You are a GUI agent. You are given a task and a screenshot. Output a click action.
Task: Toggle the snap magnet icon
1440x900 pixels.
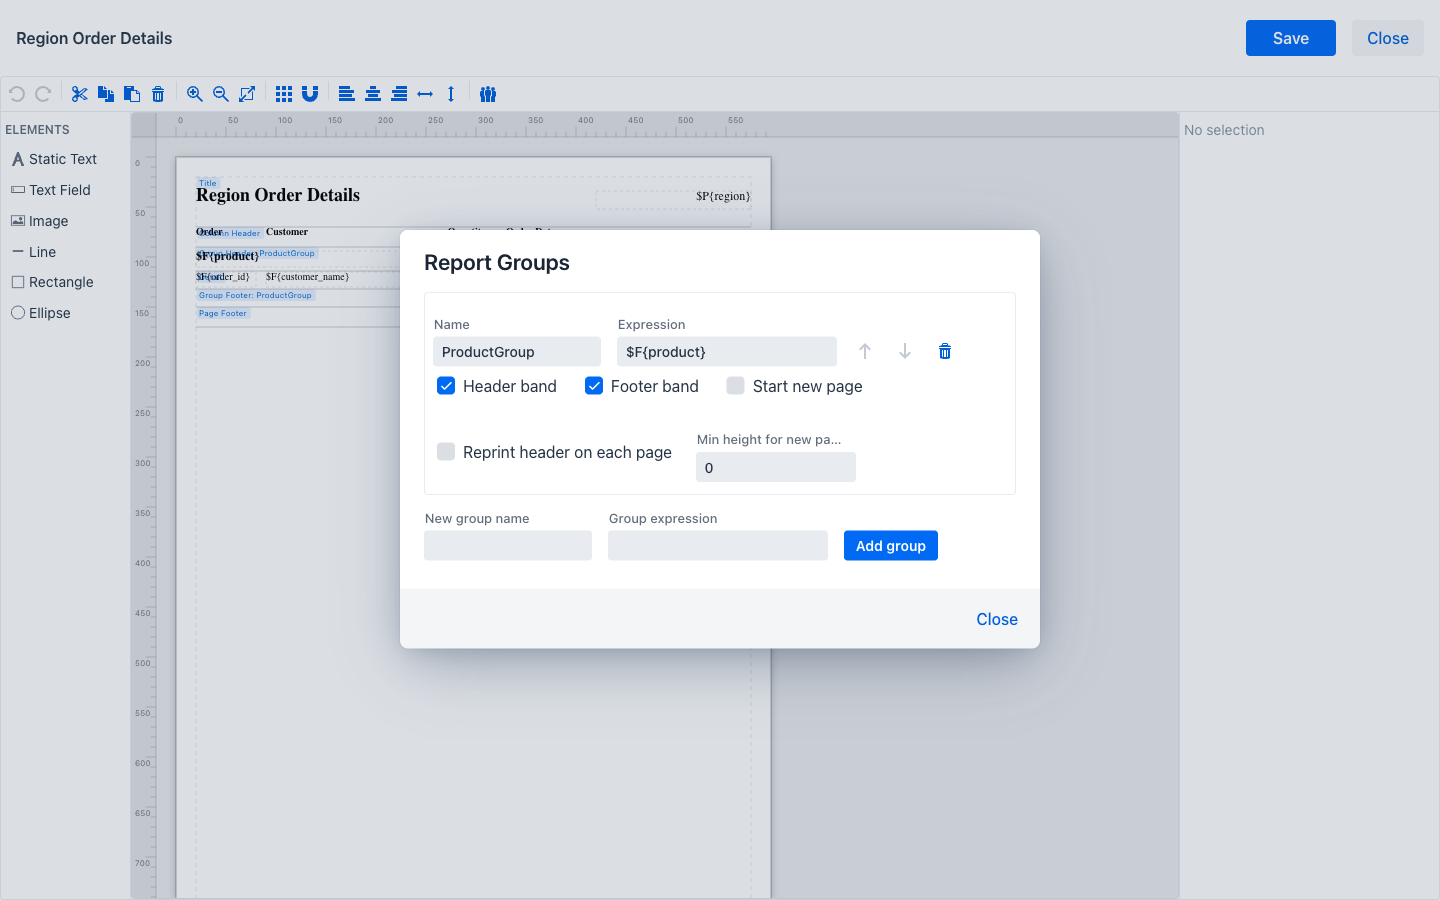coord(310,94)
